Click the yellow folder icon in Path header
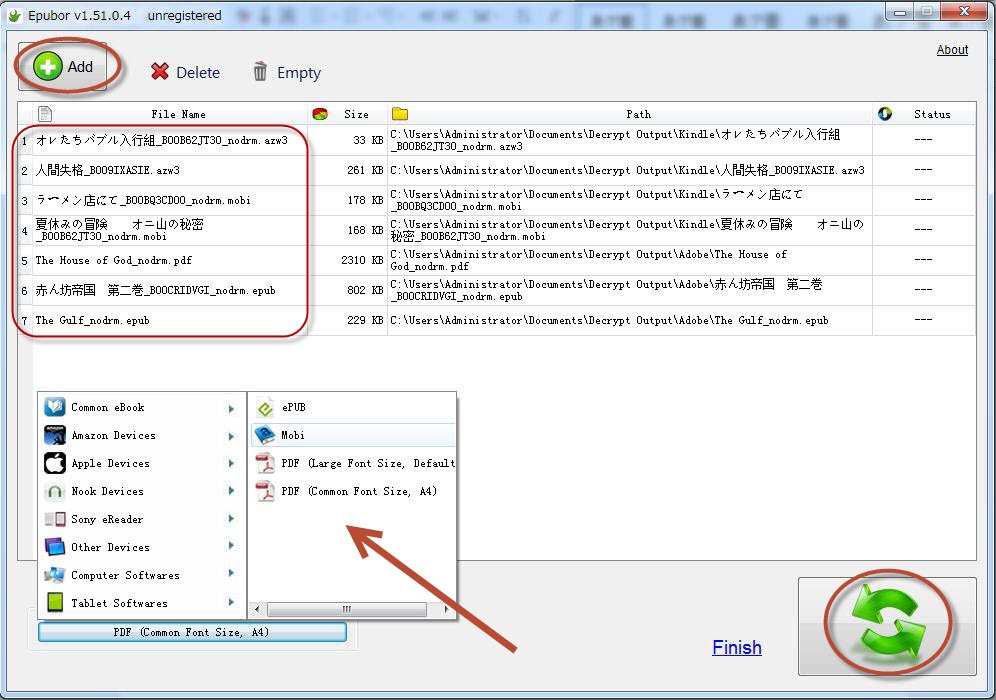 (x=400, y=114)
